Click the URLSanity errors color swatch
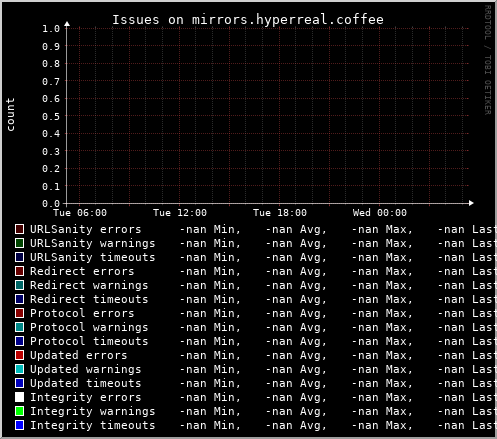The width and height of the screenshot is (497, 439). coord(19,229)
